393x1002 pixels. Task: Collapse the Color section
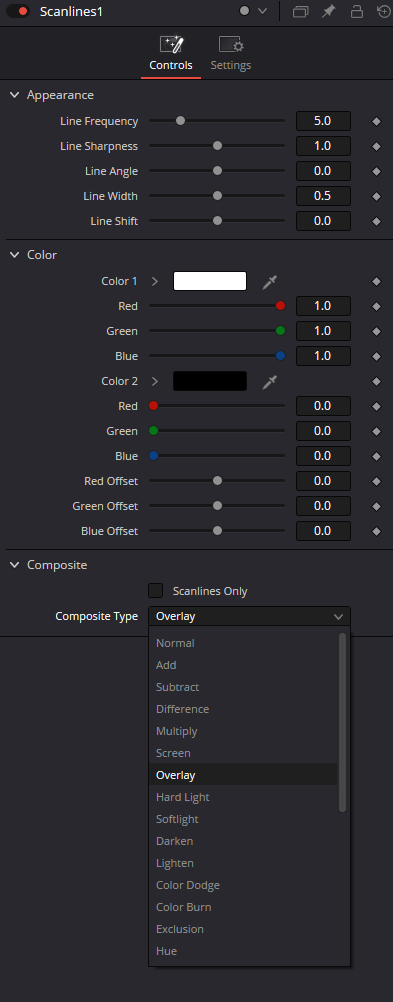pos(14,255)
